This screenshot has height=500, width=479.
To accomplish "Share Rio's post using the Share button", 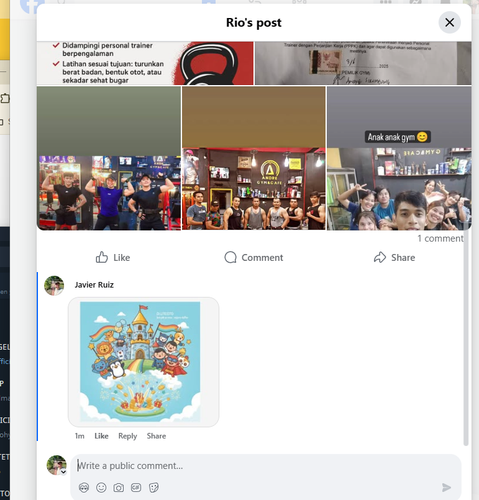I will point(394,257).
